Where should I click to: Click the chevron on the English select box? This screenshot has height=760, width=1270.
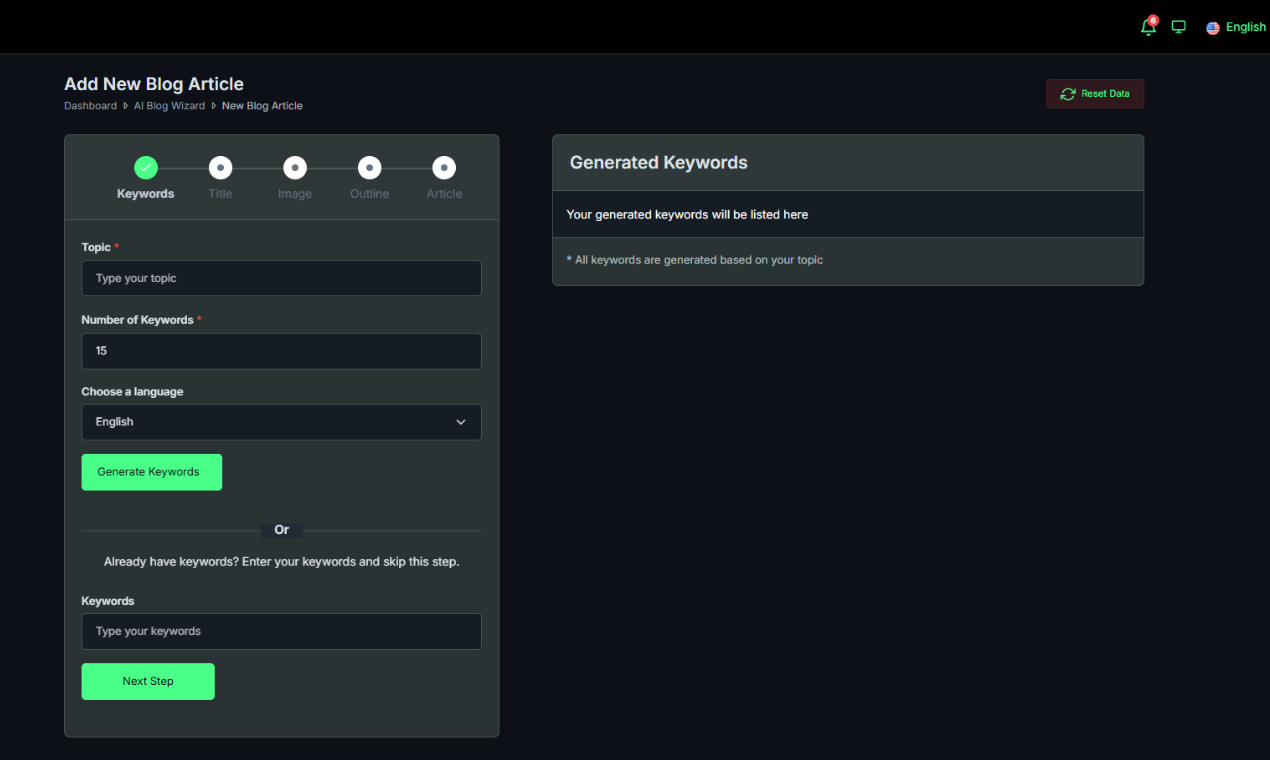[461, 421]
